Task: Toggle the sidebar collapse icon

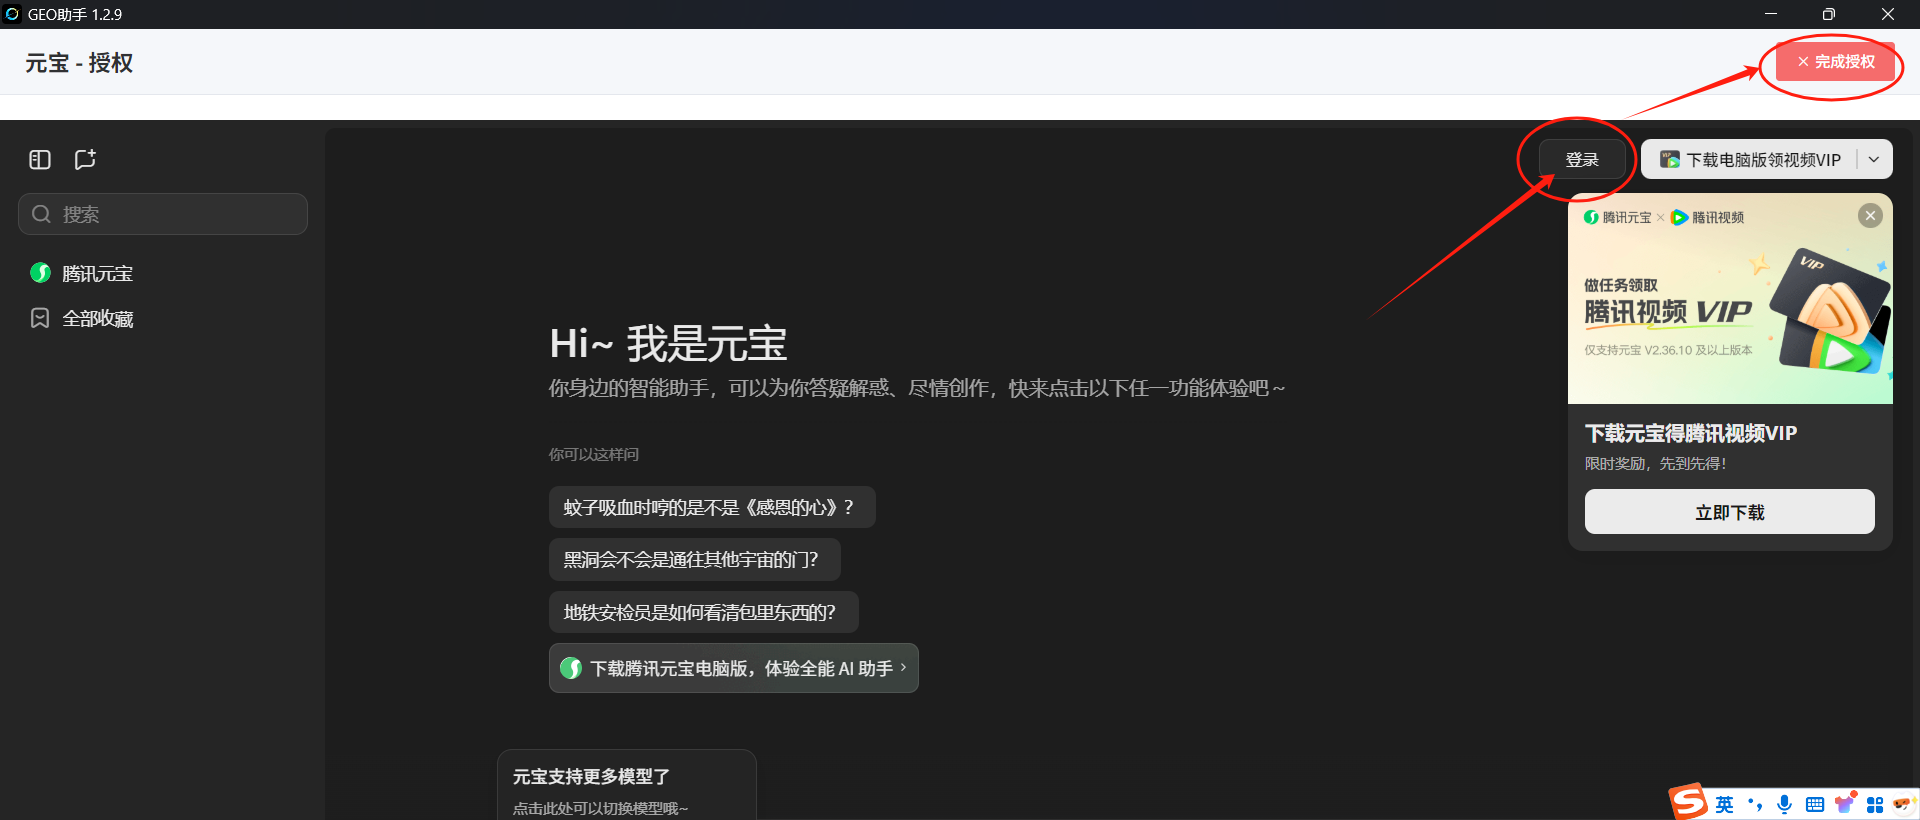Action: [40, 160]
